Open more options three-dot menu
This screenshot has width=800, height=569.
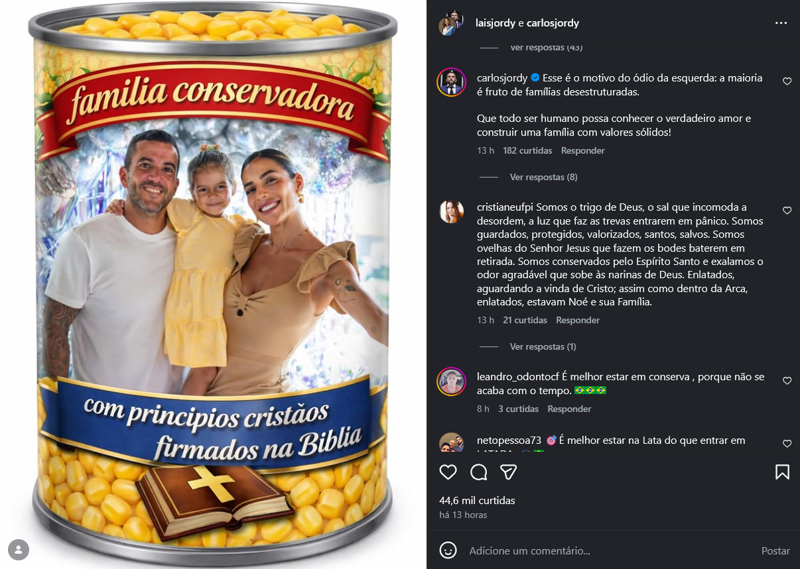click(x=781, y=23)
